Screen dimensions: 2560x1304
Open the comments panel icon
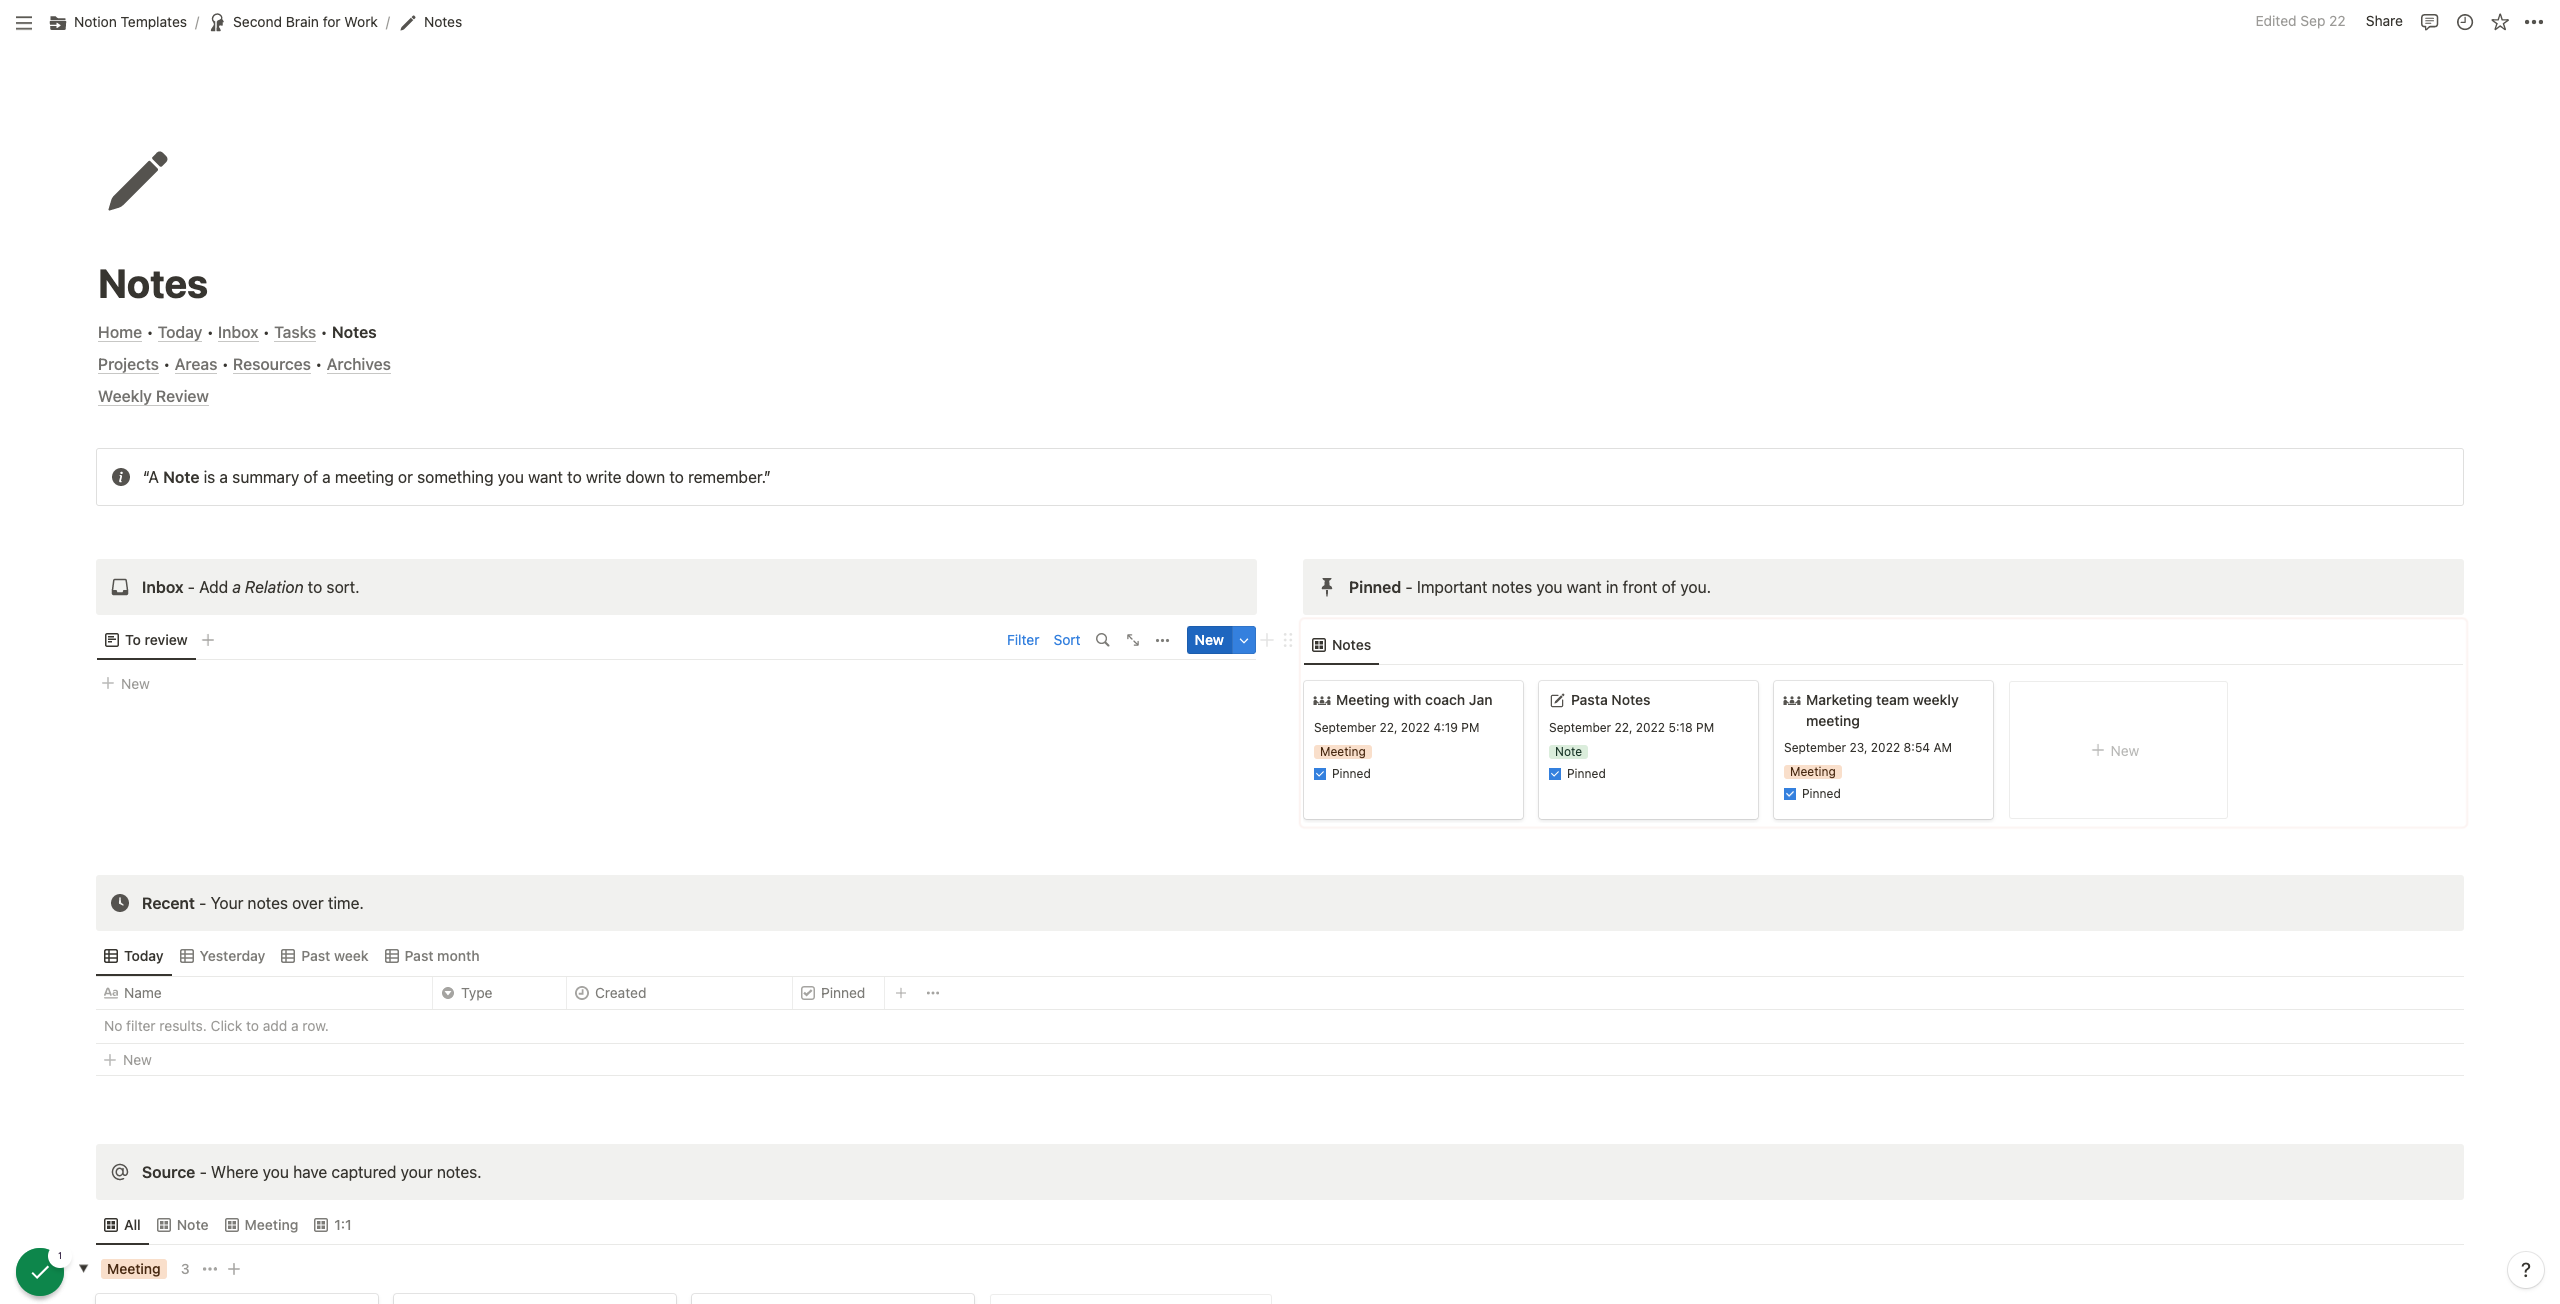point(2429,22)
